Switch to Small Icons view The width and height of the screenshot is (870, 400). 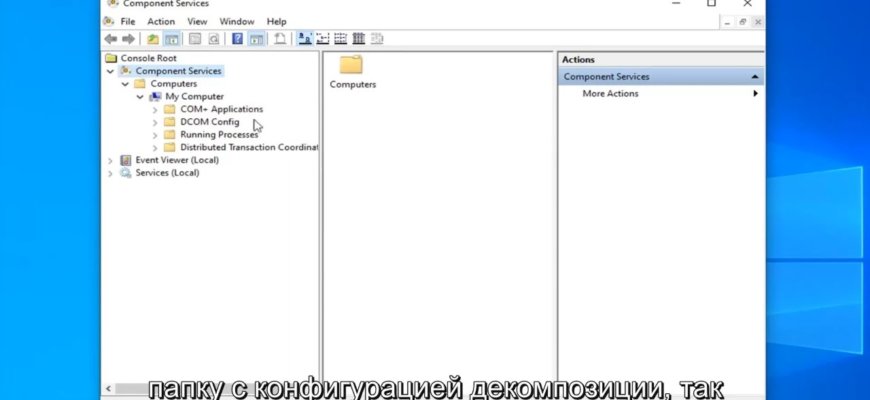click(x=322, y=39)
